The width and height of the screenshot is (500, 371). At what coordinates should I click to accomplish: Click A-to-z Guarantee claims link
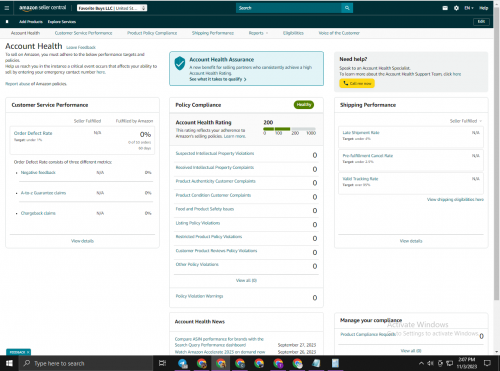pos(43,193)
